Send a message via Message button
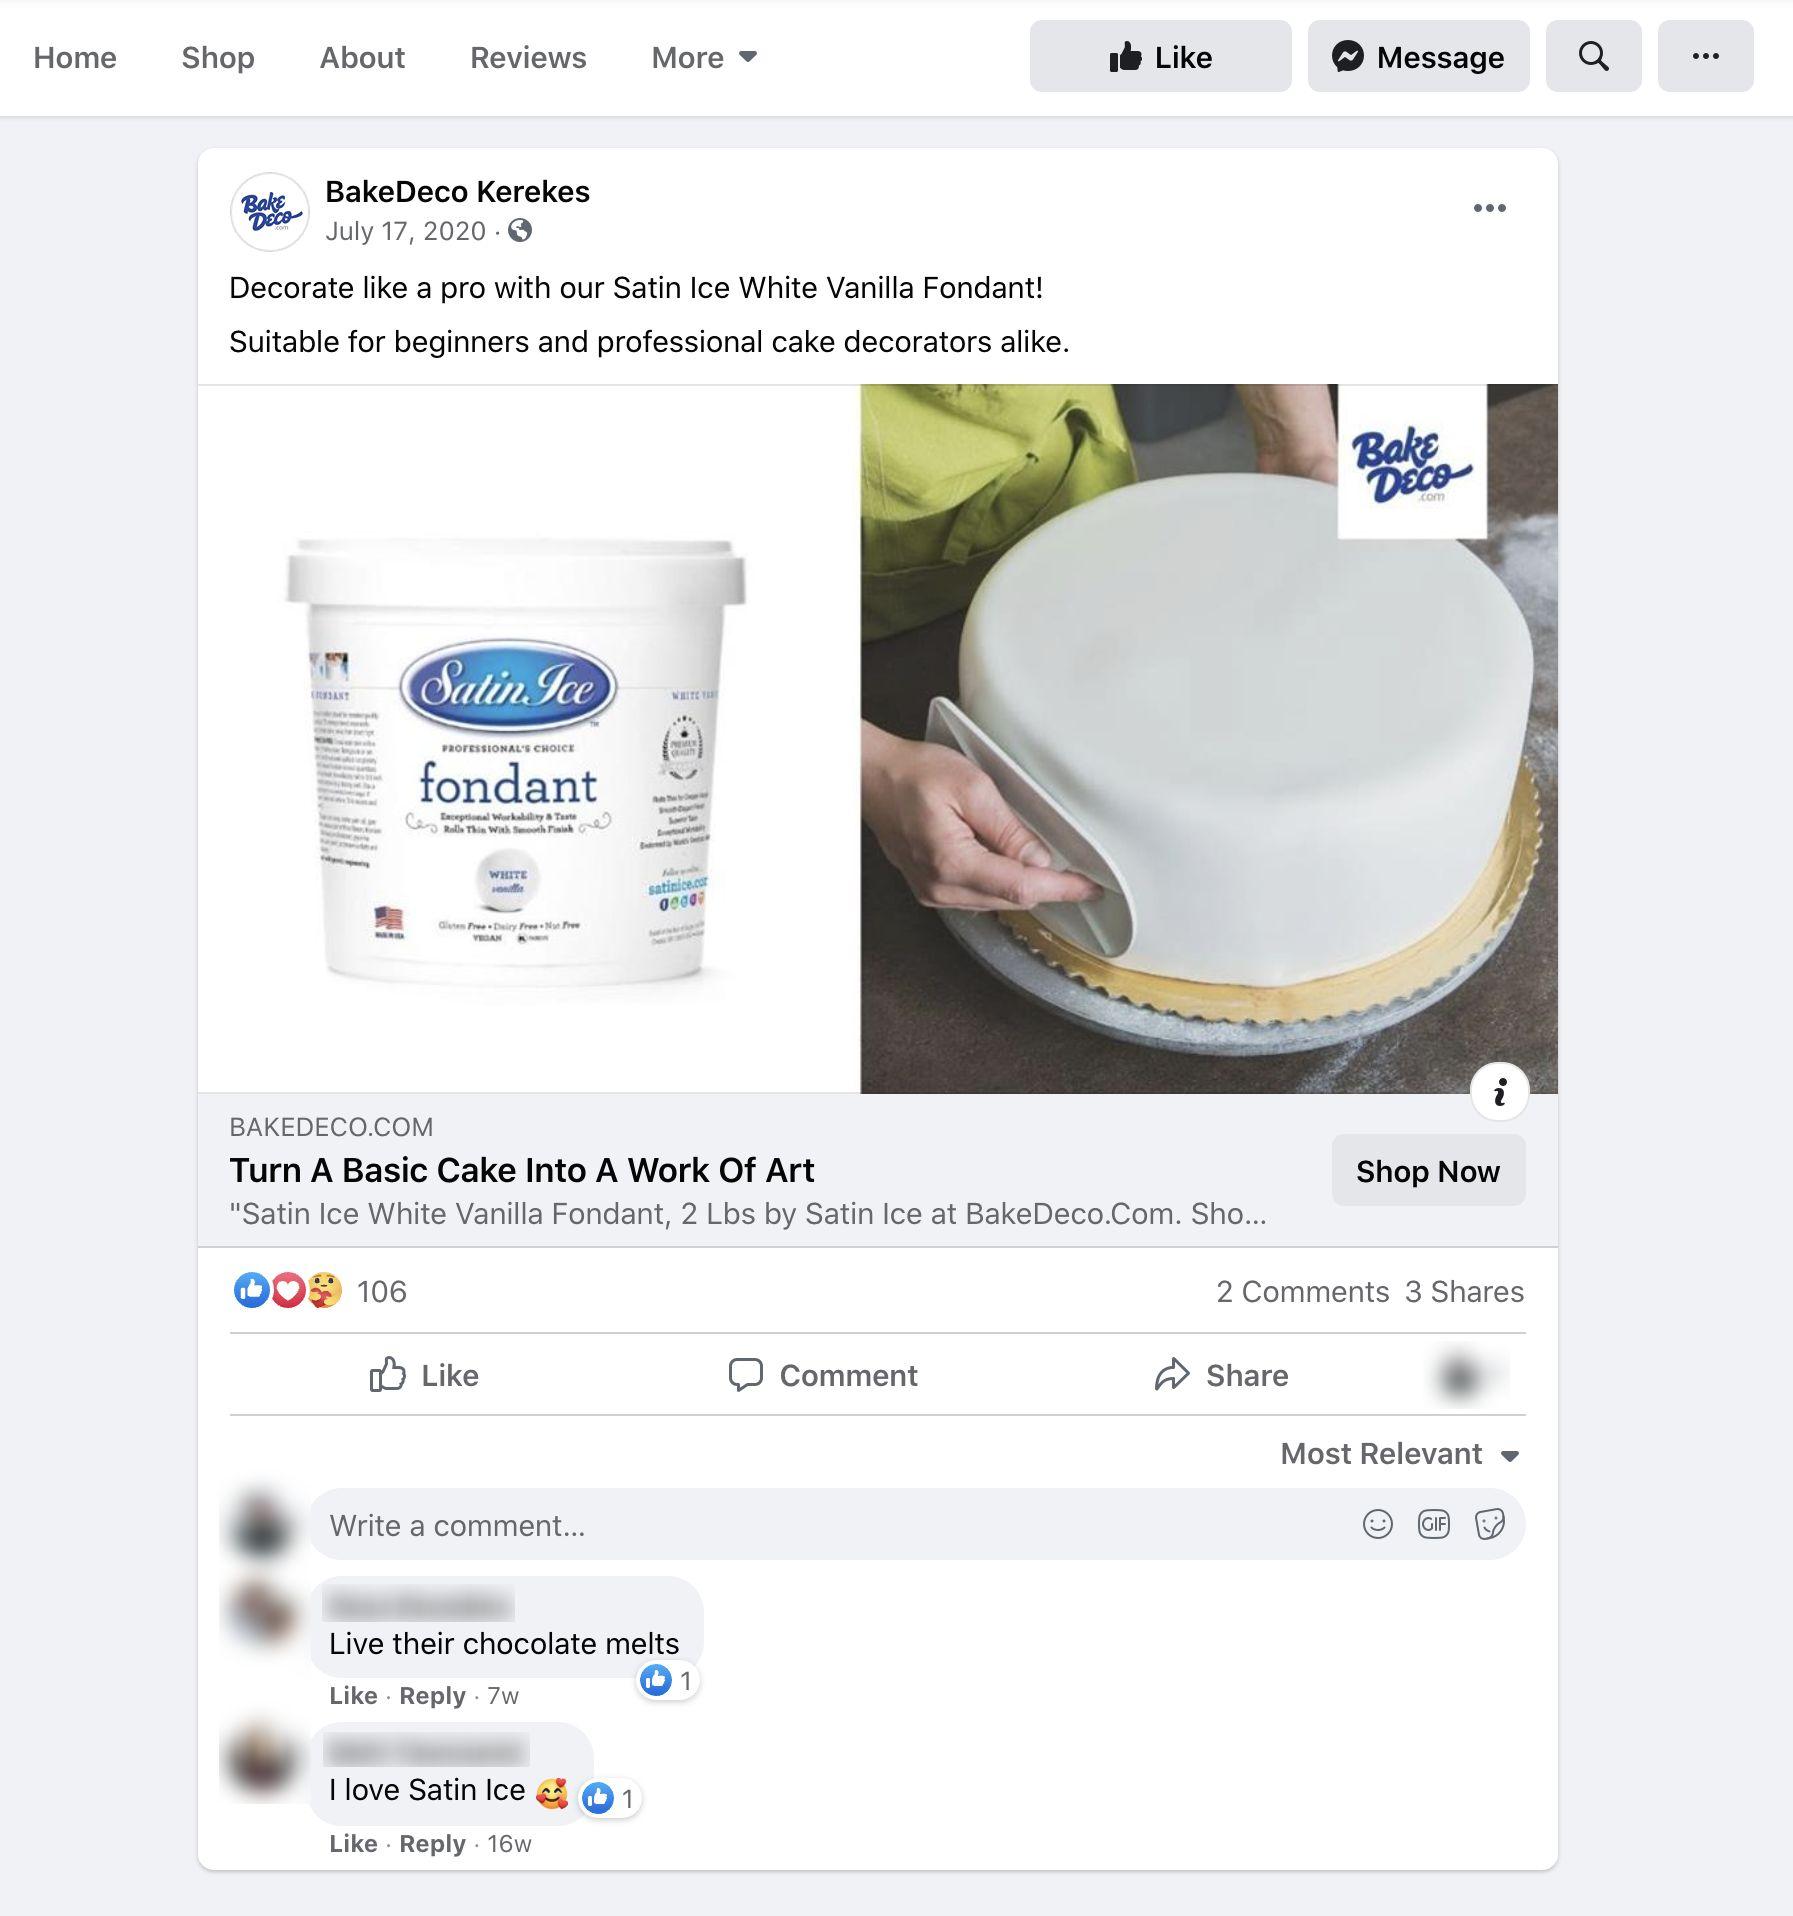 [x=1418, y=56]
